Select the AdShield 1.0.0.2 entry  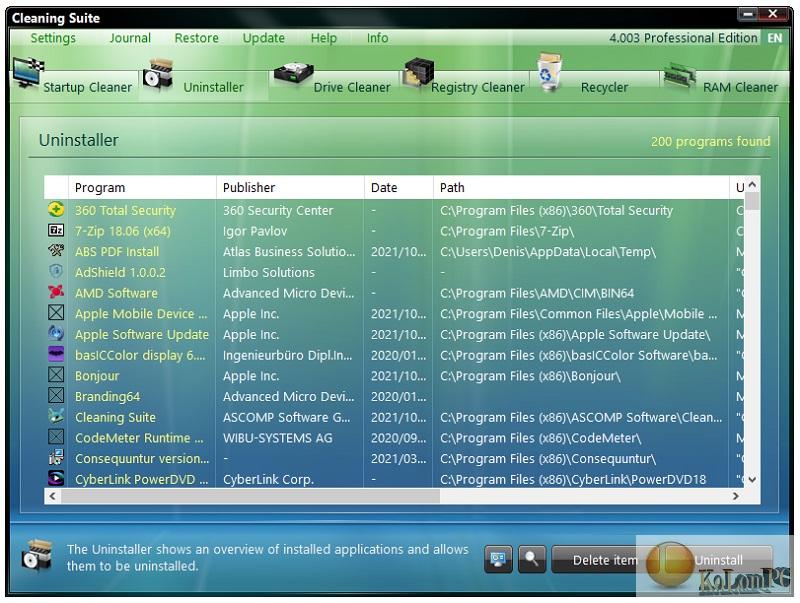coord(120,272)
